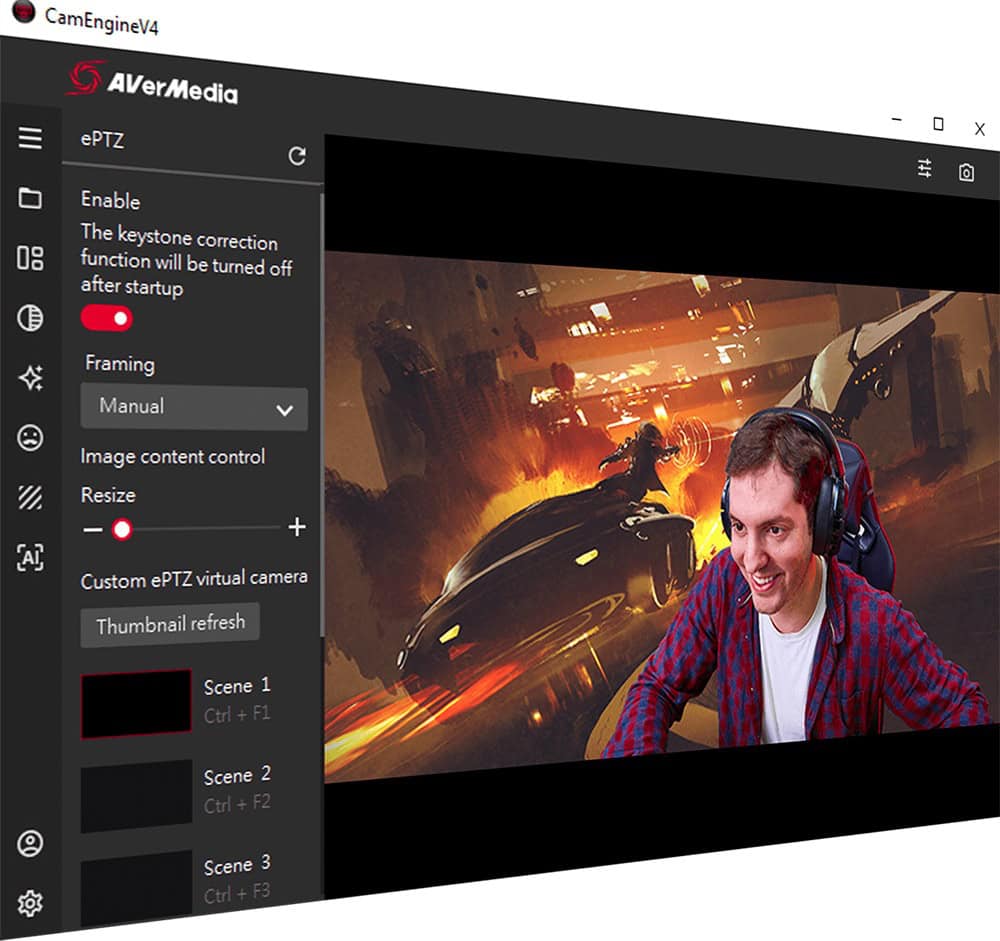Open the Framing dropdown set to Manual
This screenshot has height=941, width=1000.
pyautogui.click(x=194, y=407)
